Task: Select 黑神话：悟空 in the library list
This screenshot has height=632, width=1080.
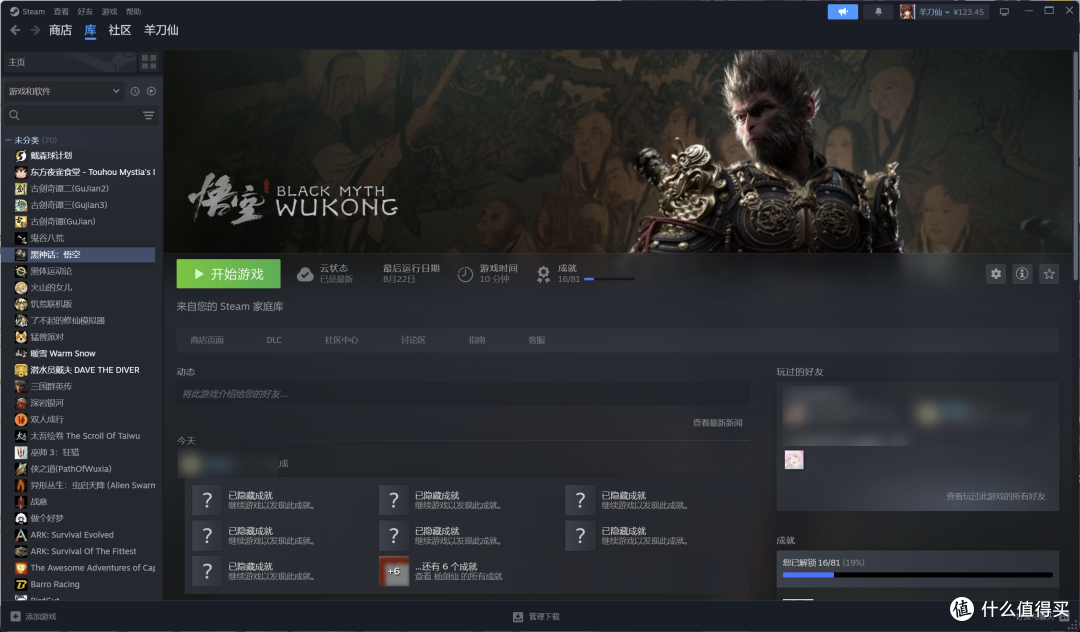Action: point(78,255)
